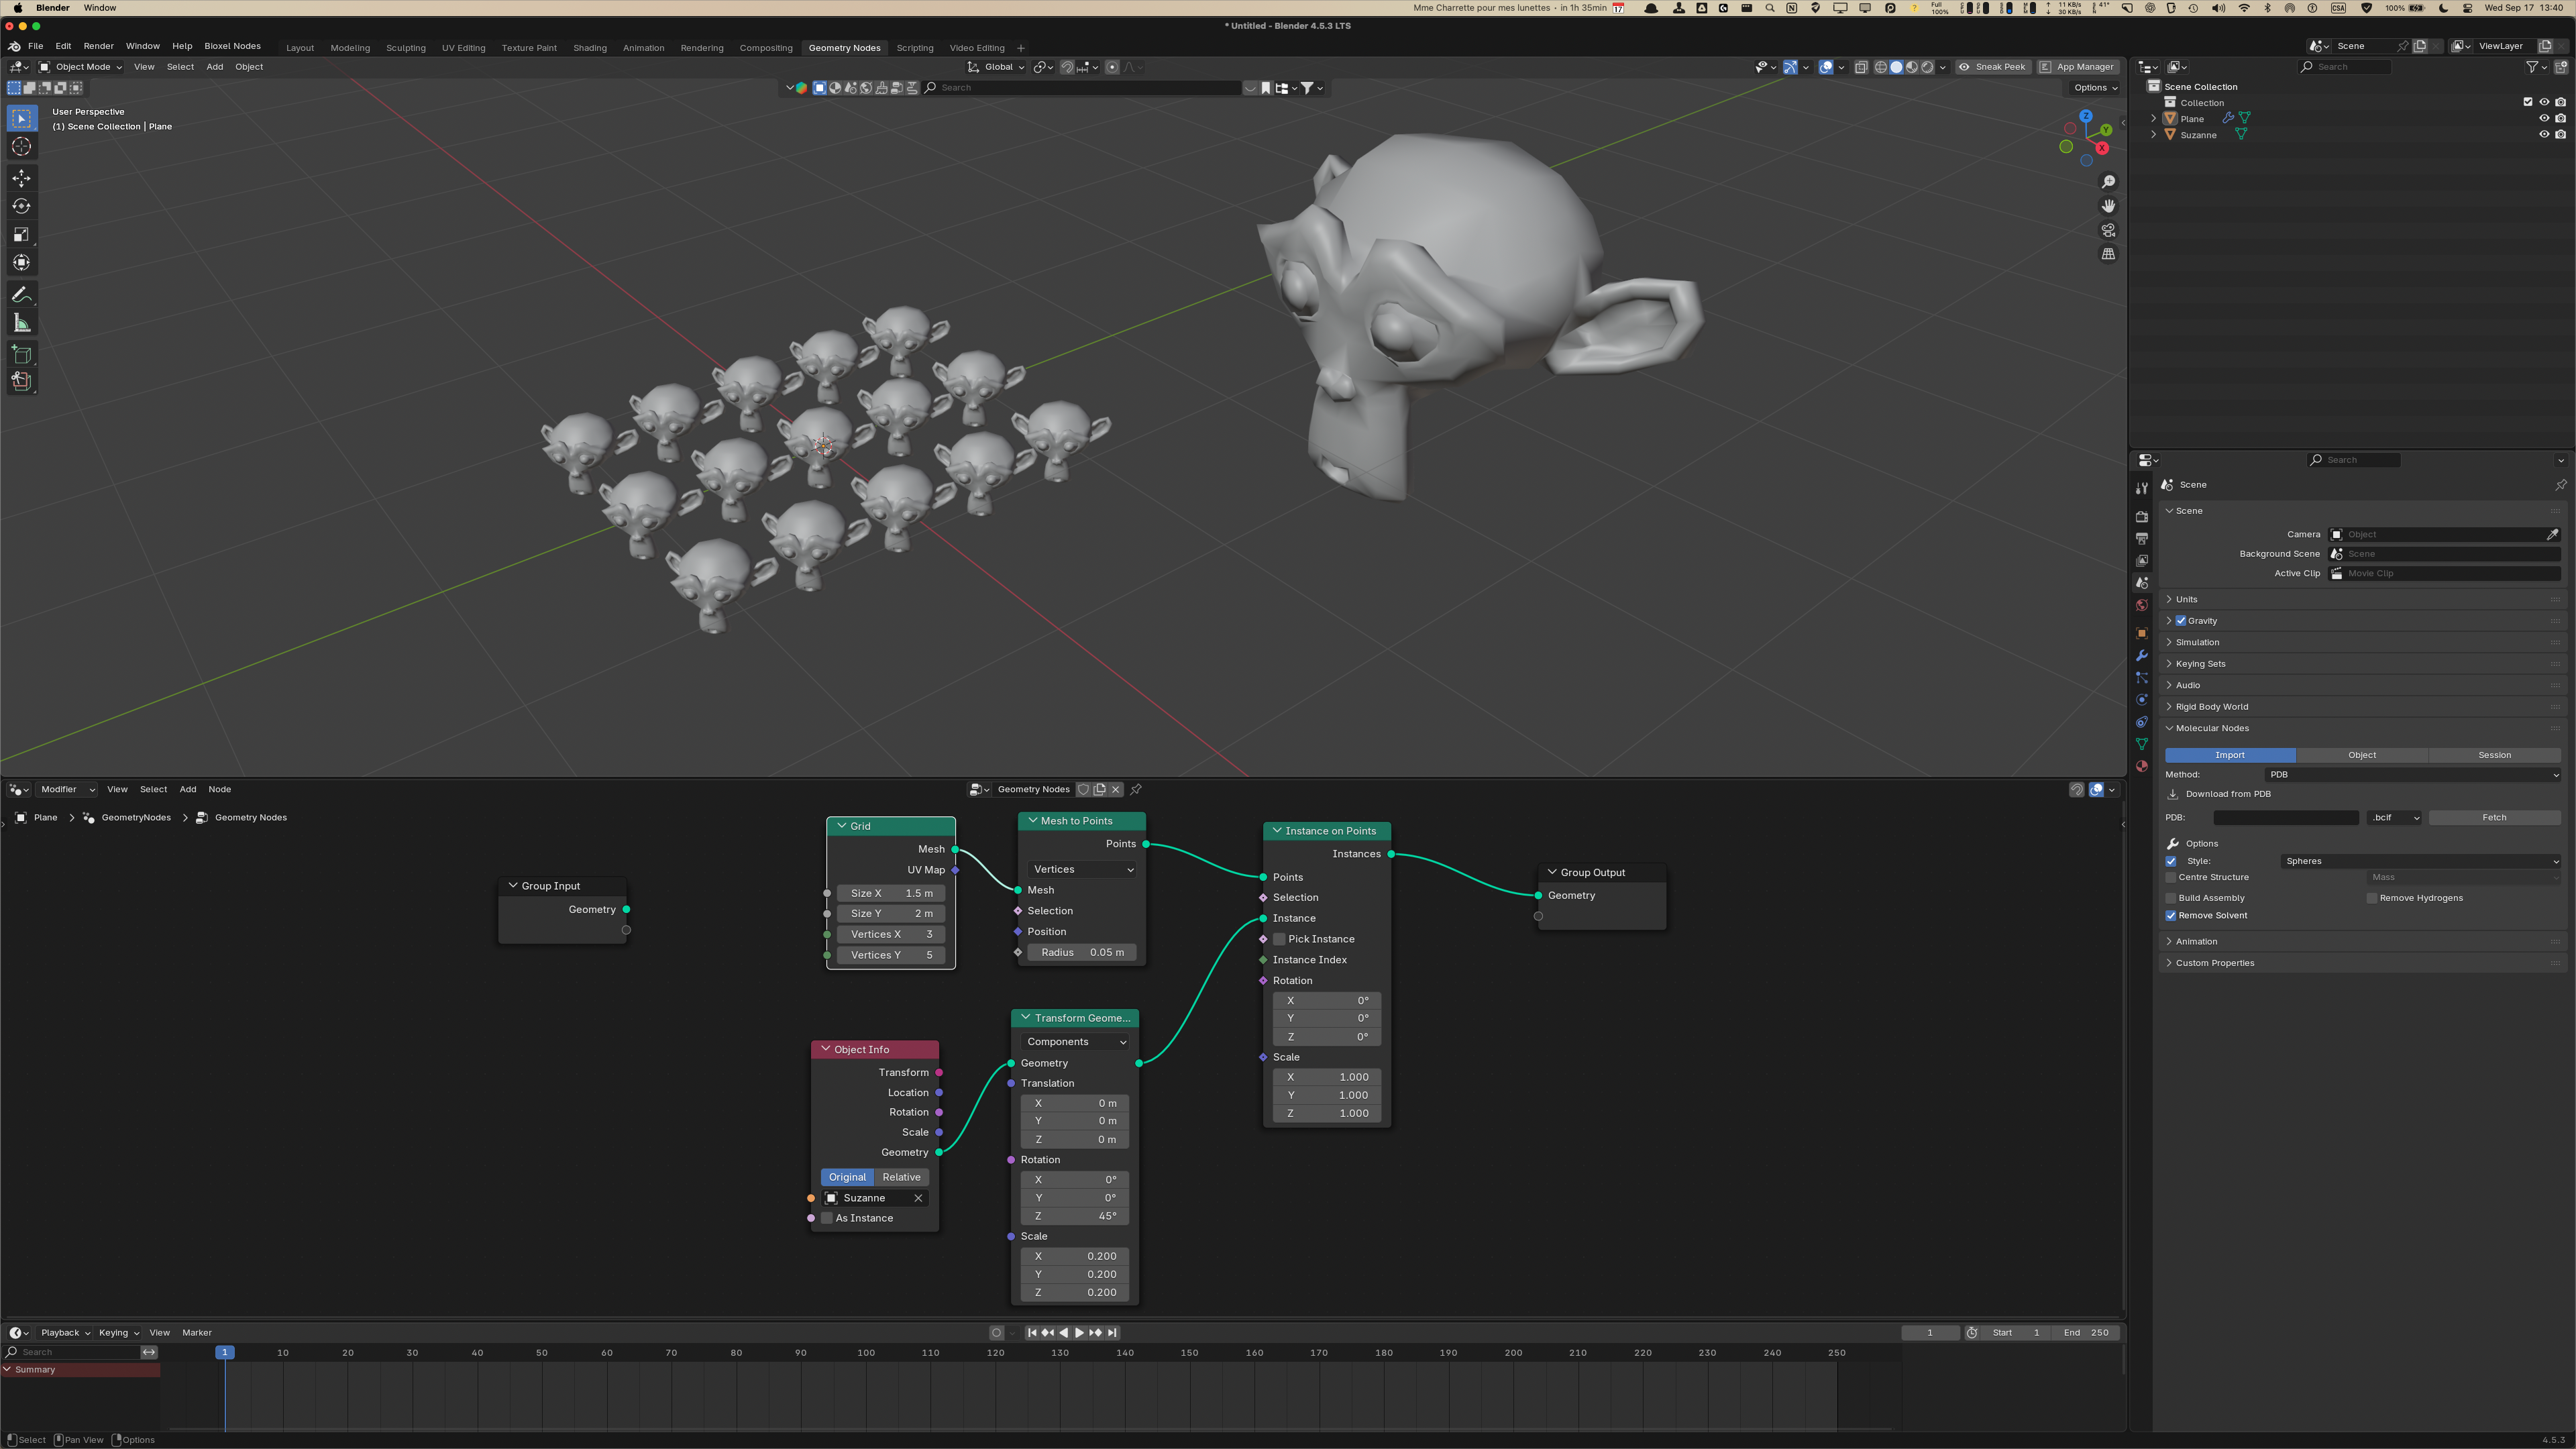Open the Object Data properties tab icon
This screenshot has width=2576, height=1449.
2142,744
